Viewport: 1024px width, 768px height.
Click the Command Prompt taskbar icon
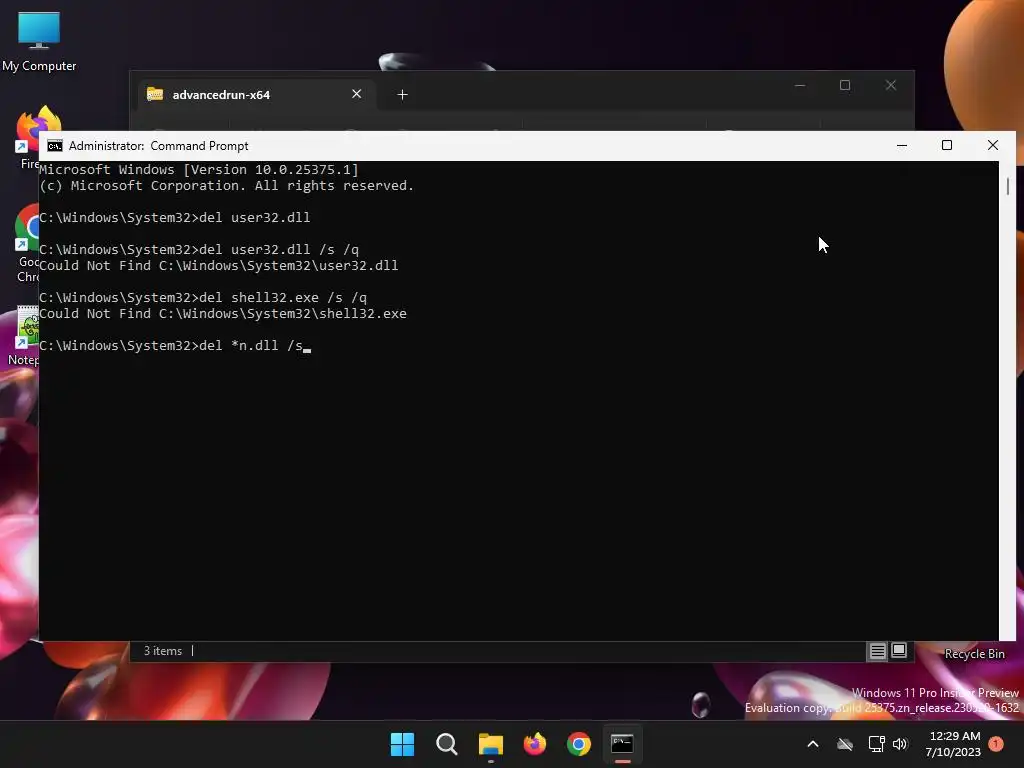622,744
